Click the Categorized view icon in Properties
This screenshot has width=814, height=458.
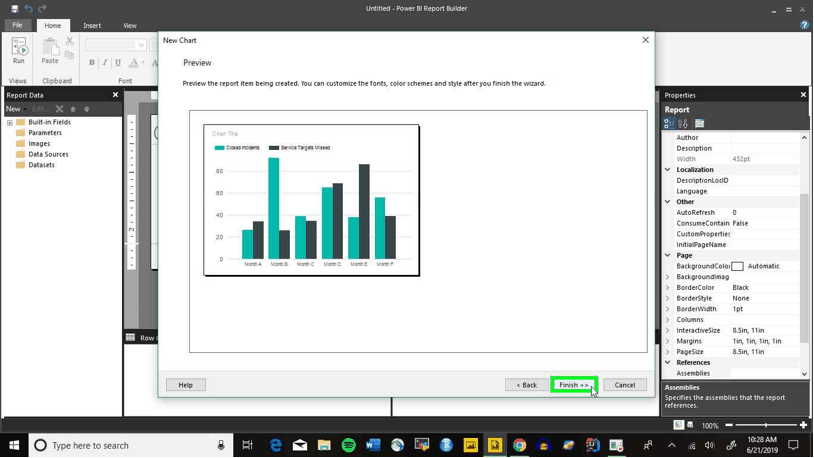(669, 123)
